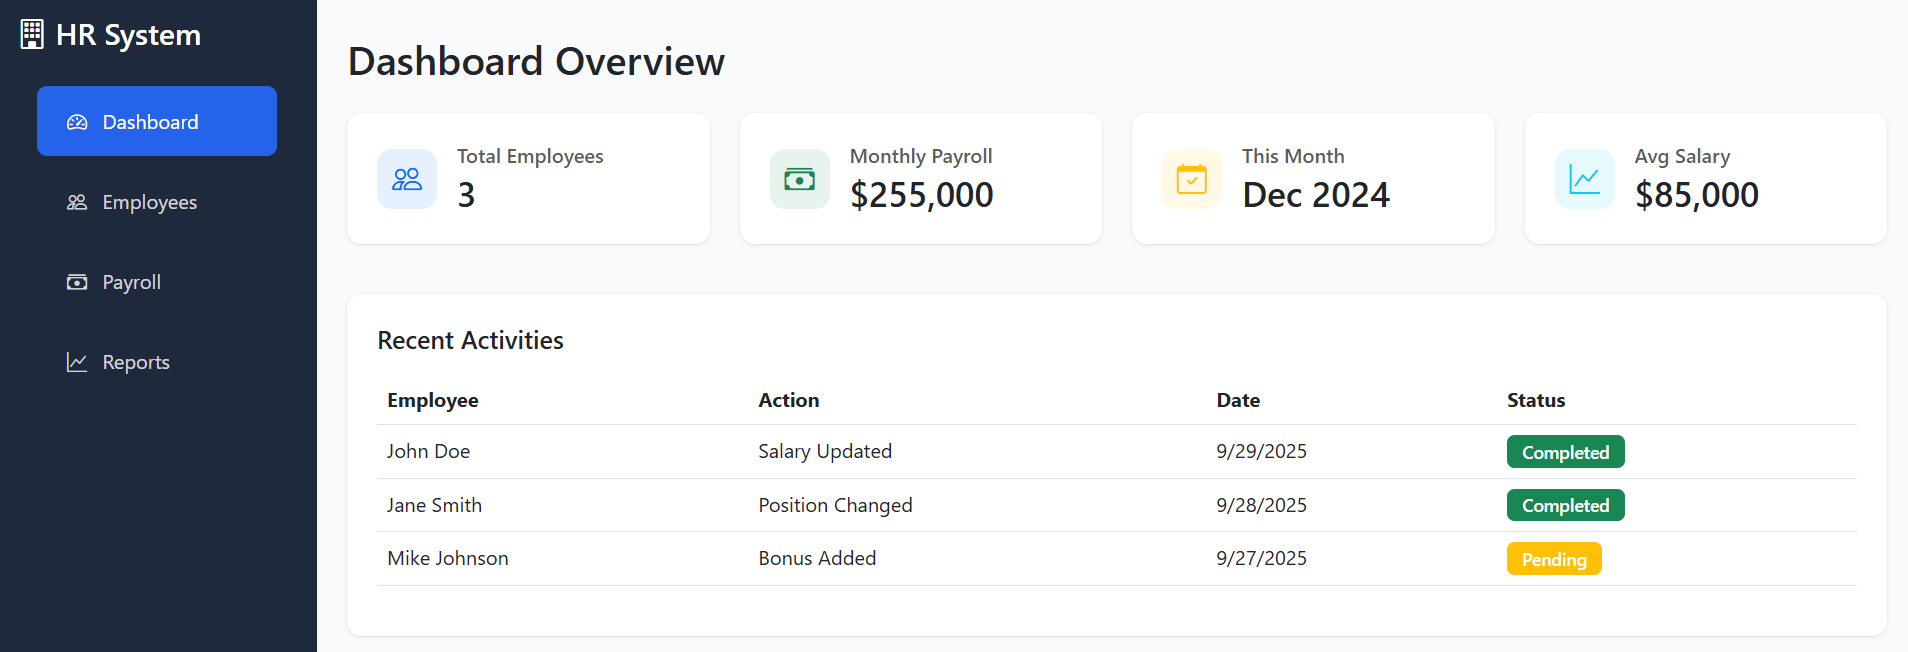Click the Employees sidebar people icon
1908x652 pixels.
(77, 202)
